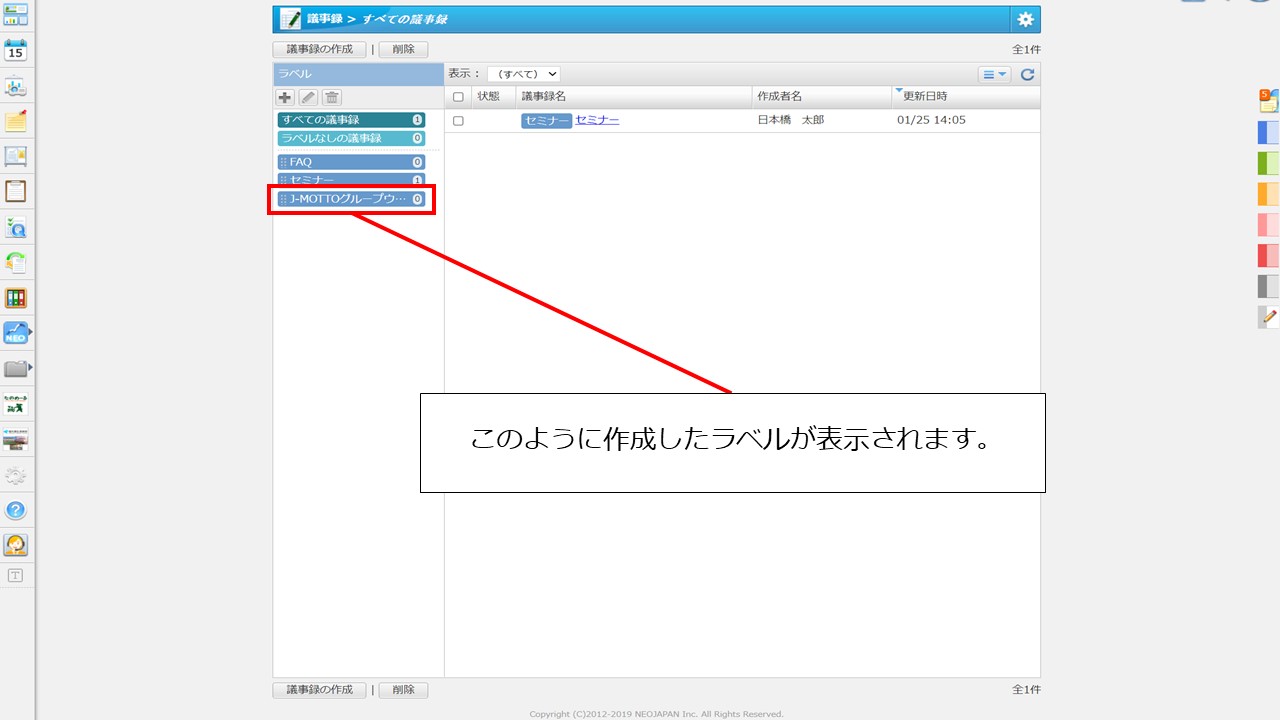Refresh the minutes list
Viewport: 1280px width, 720px height.
[x=1027, y=74]
